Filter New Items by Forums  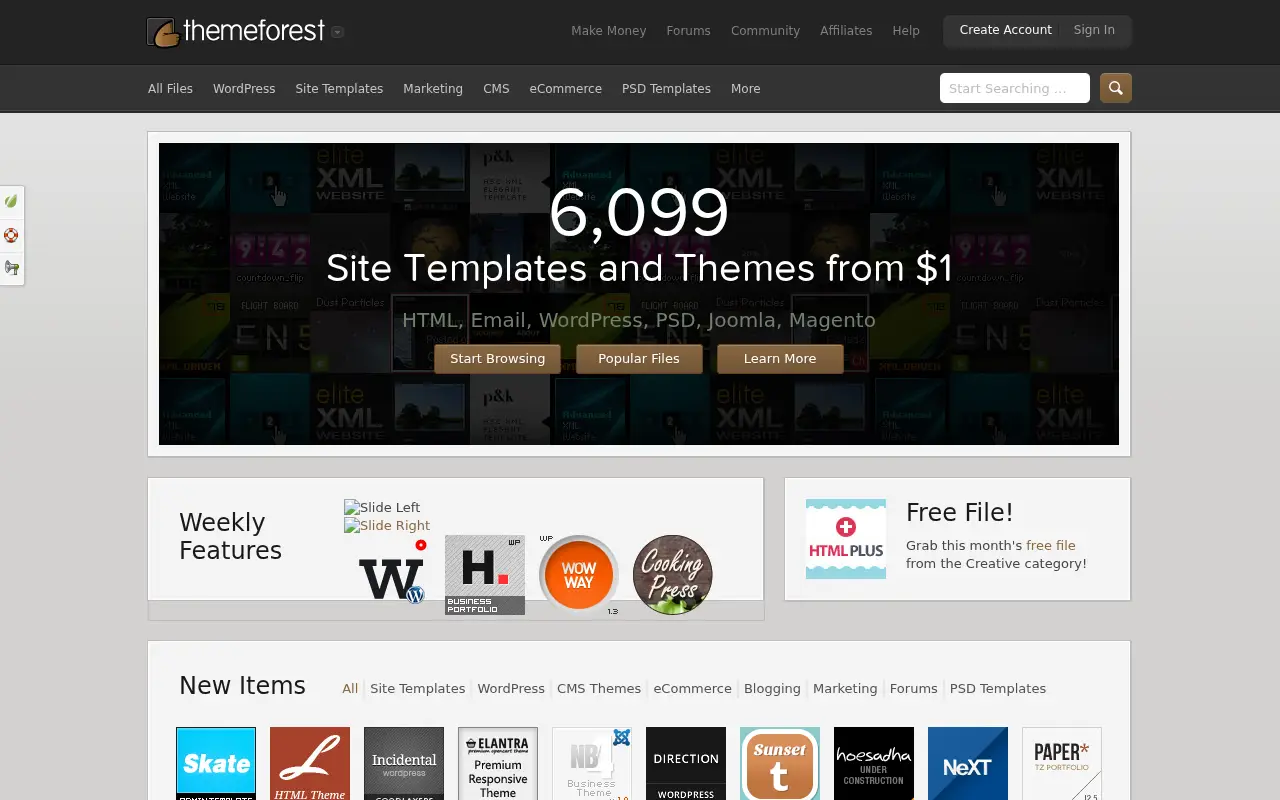[914, 689]
